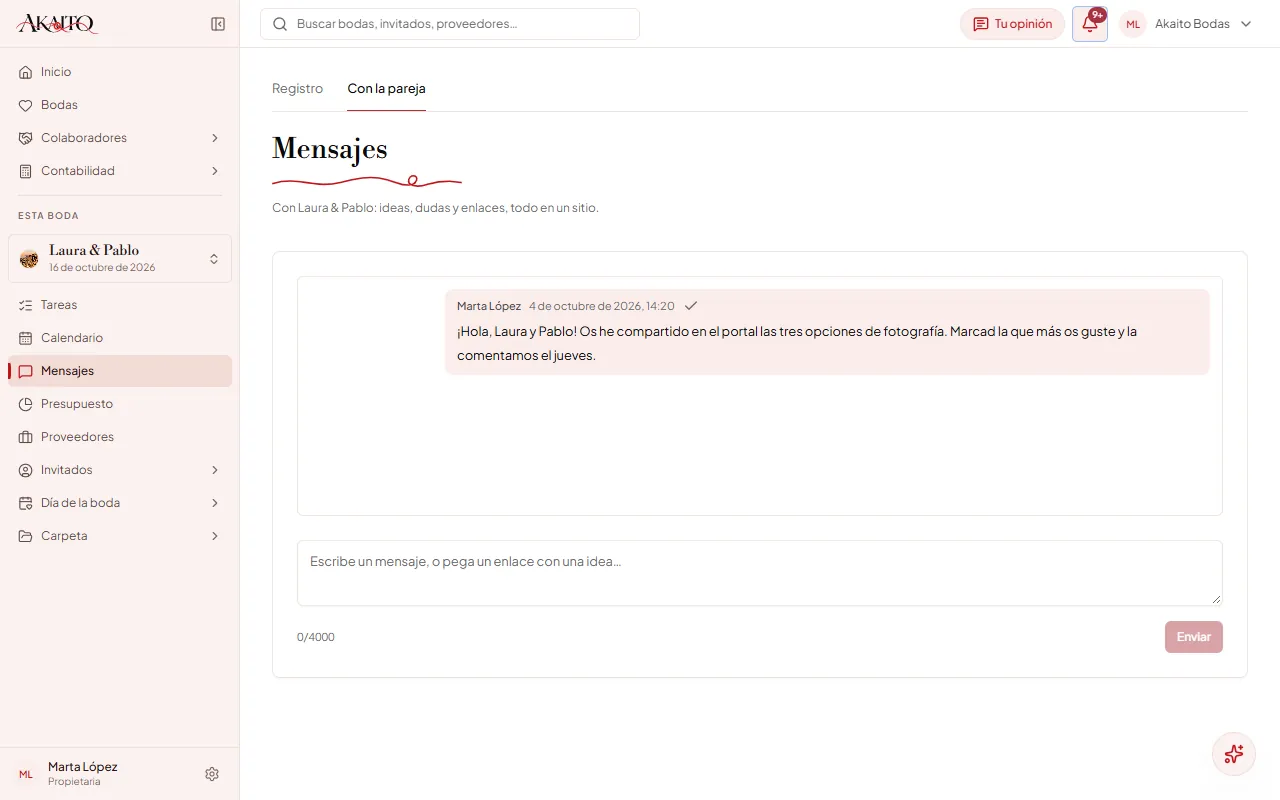Collapse the sidebar panel icon
The height and width of the screenshot is (800, 1280).
point(218,24)
